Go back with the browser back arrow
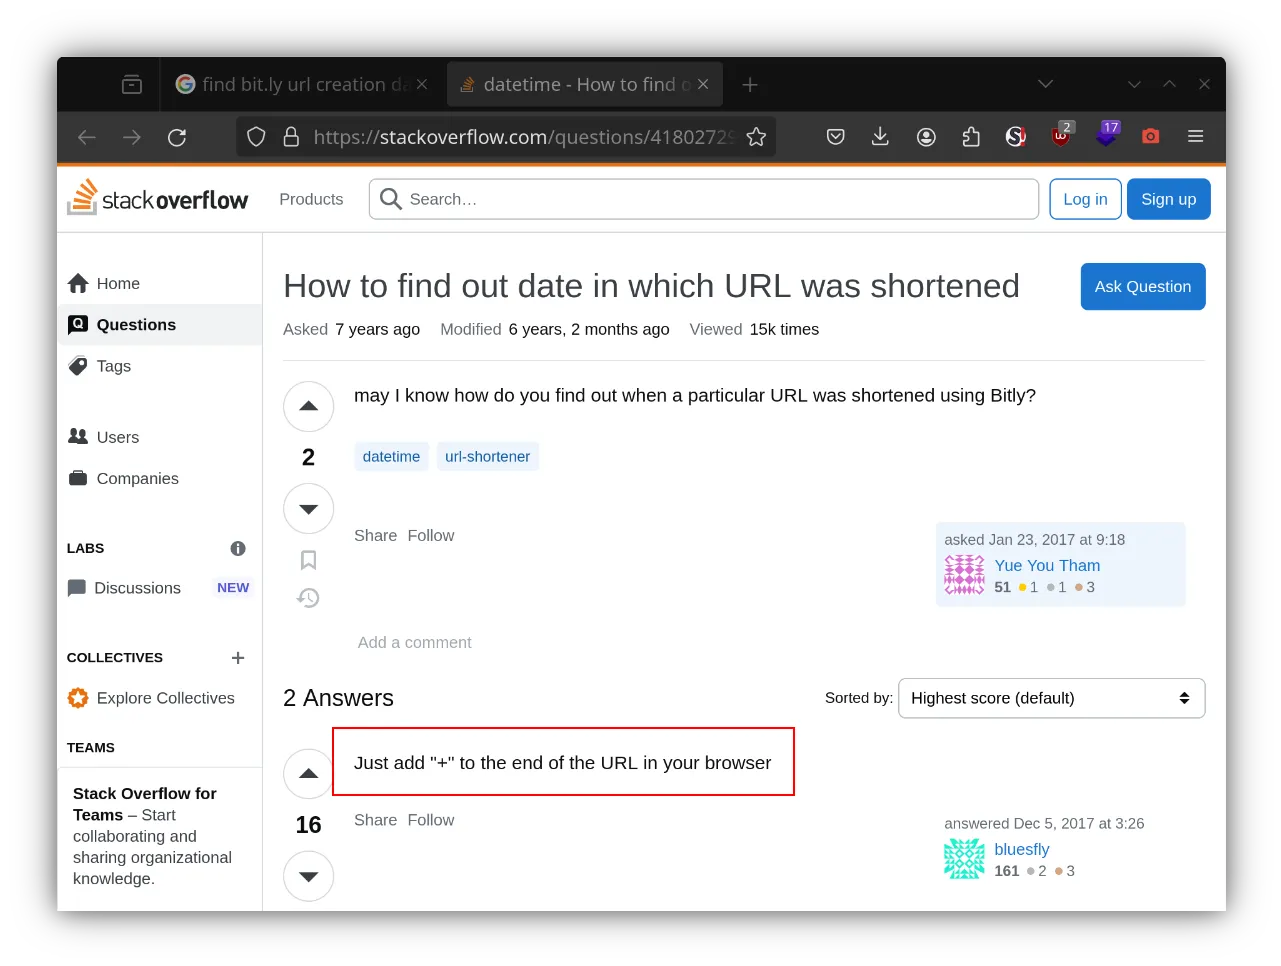Viewport: 1281px width, 966px height. point(87,137)
